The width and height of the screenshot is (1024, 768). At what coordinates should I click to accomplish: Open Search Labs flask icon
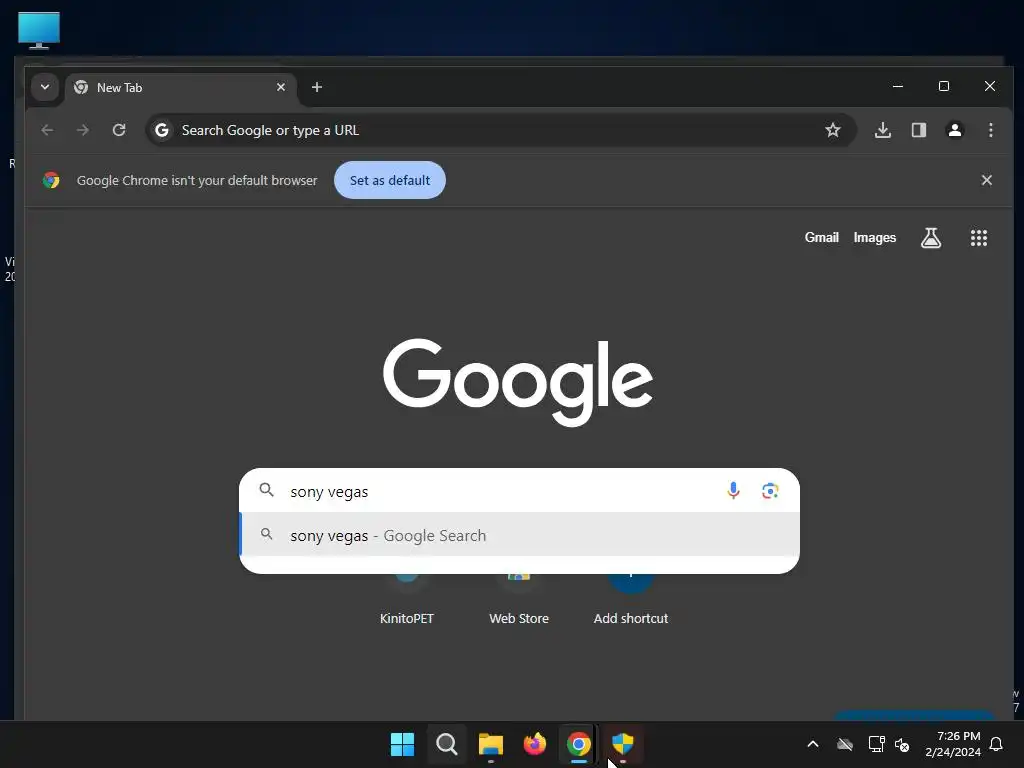coord(931,238)
